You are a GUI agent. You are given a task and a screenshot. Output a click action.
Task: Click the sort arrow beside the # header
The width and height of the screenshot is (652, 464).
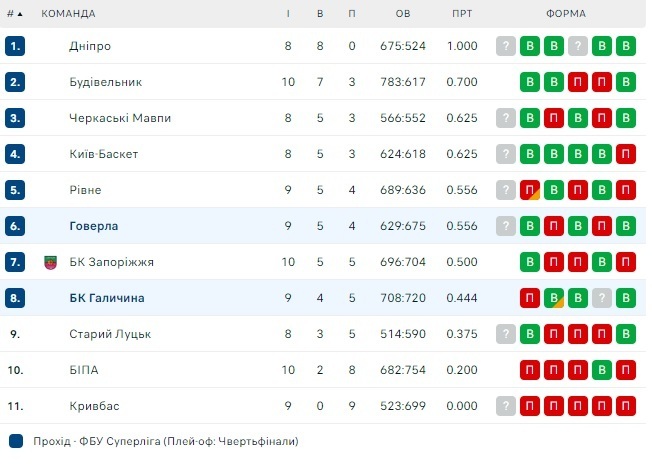(x=20, y=14)
